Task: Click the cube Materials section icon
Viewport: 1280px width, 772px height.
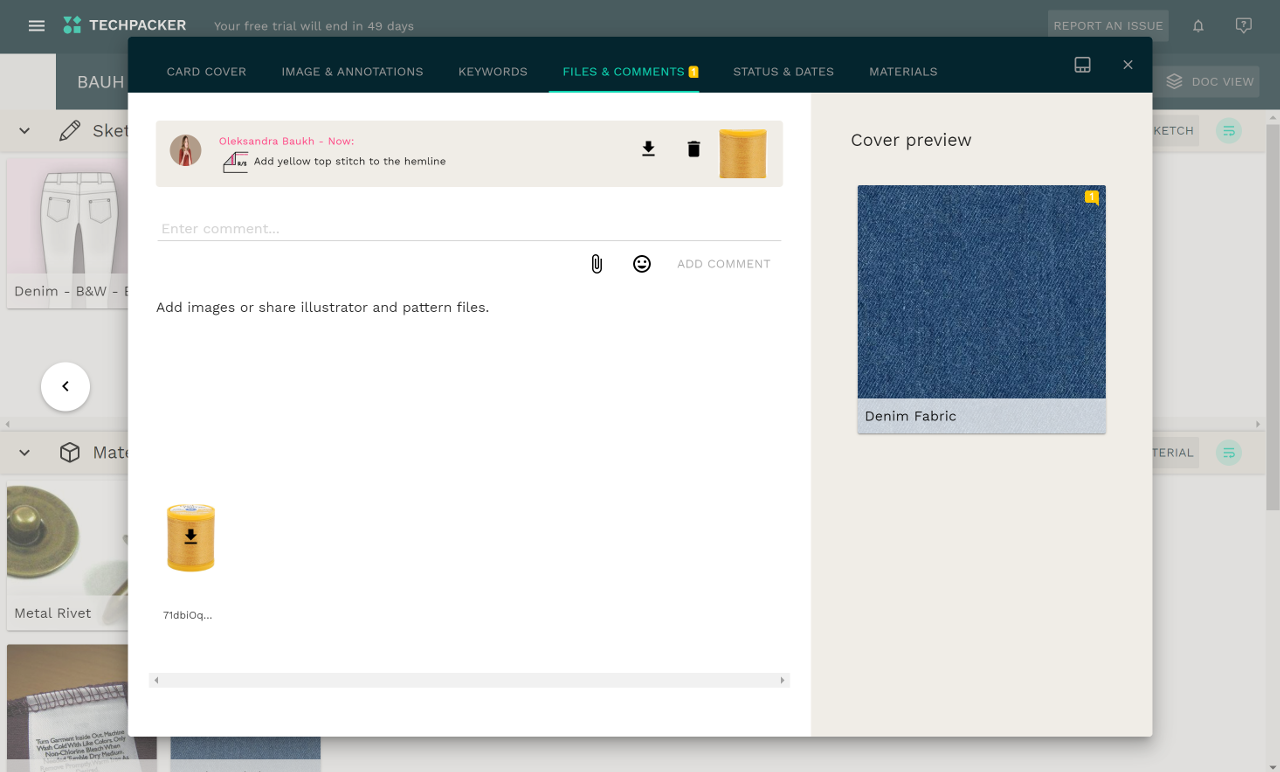Action: click(70, 453)
